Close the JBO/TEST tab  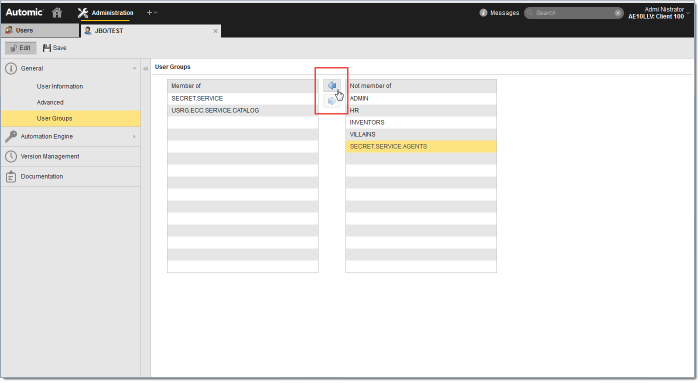(x=215, y=31)
